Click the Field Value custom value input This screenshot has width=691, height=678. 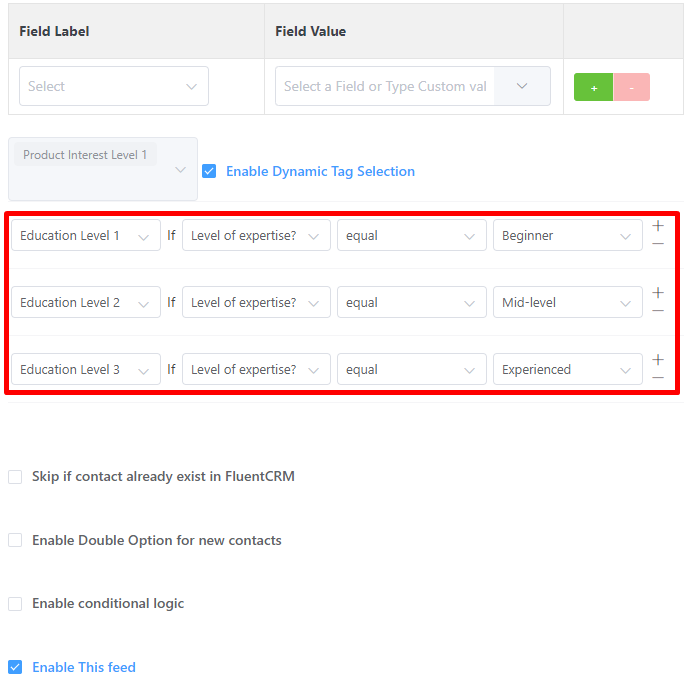(385, 86)
